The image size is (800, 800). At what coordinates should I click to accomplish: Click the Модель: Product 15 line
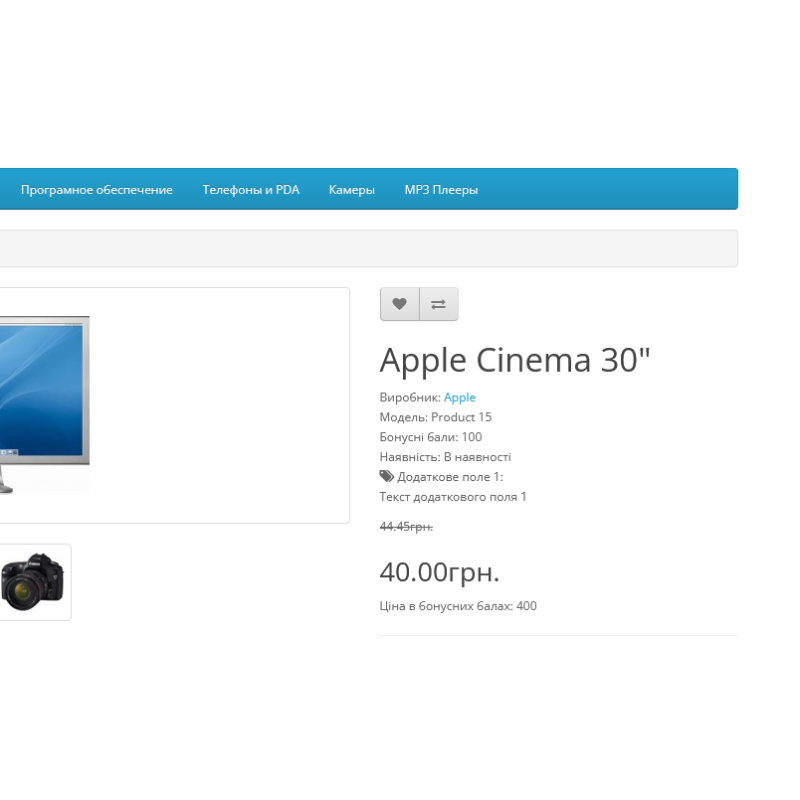[435, 417]
